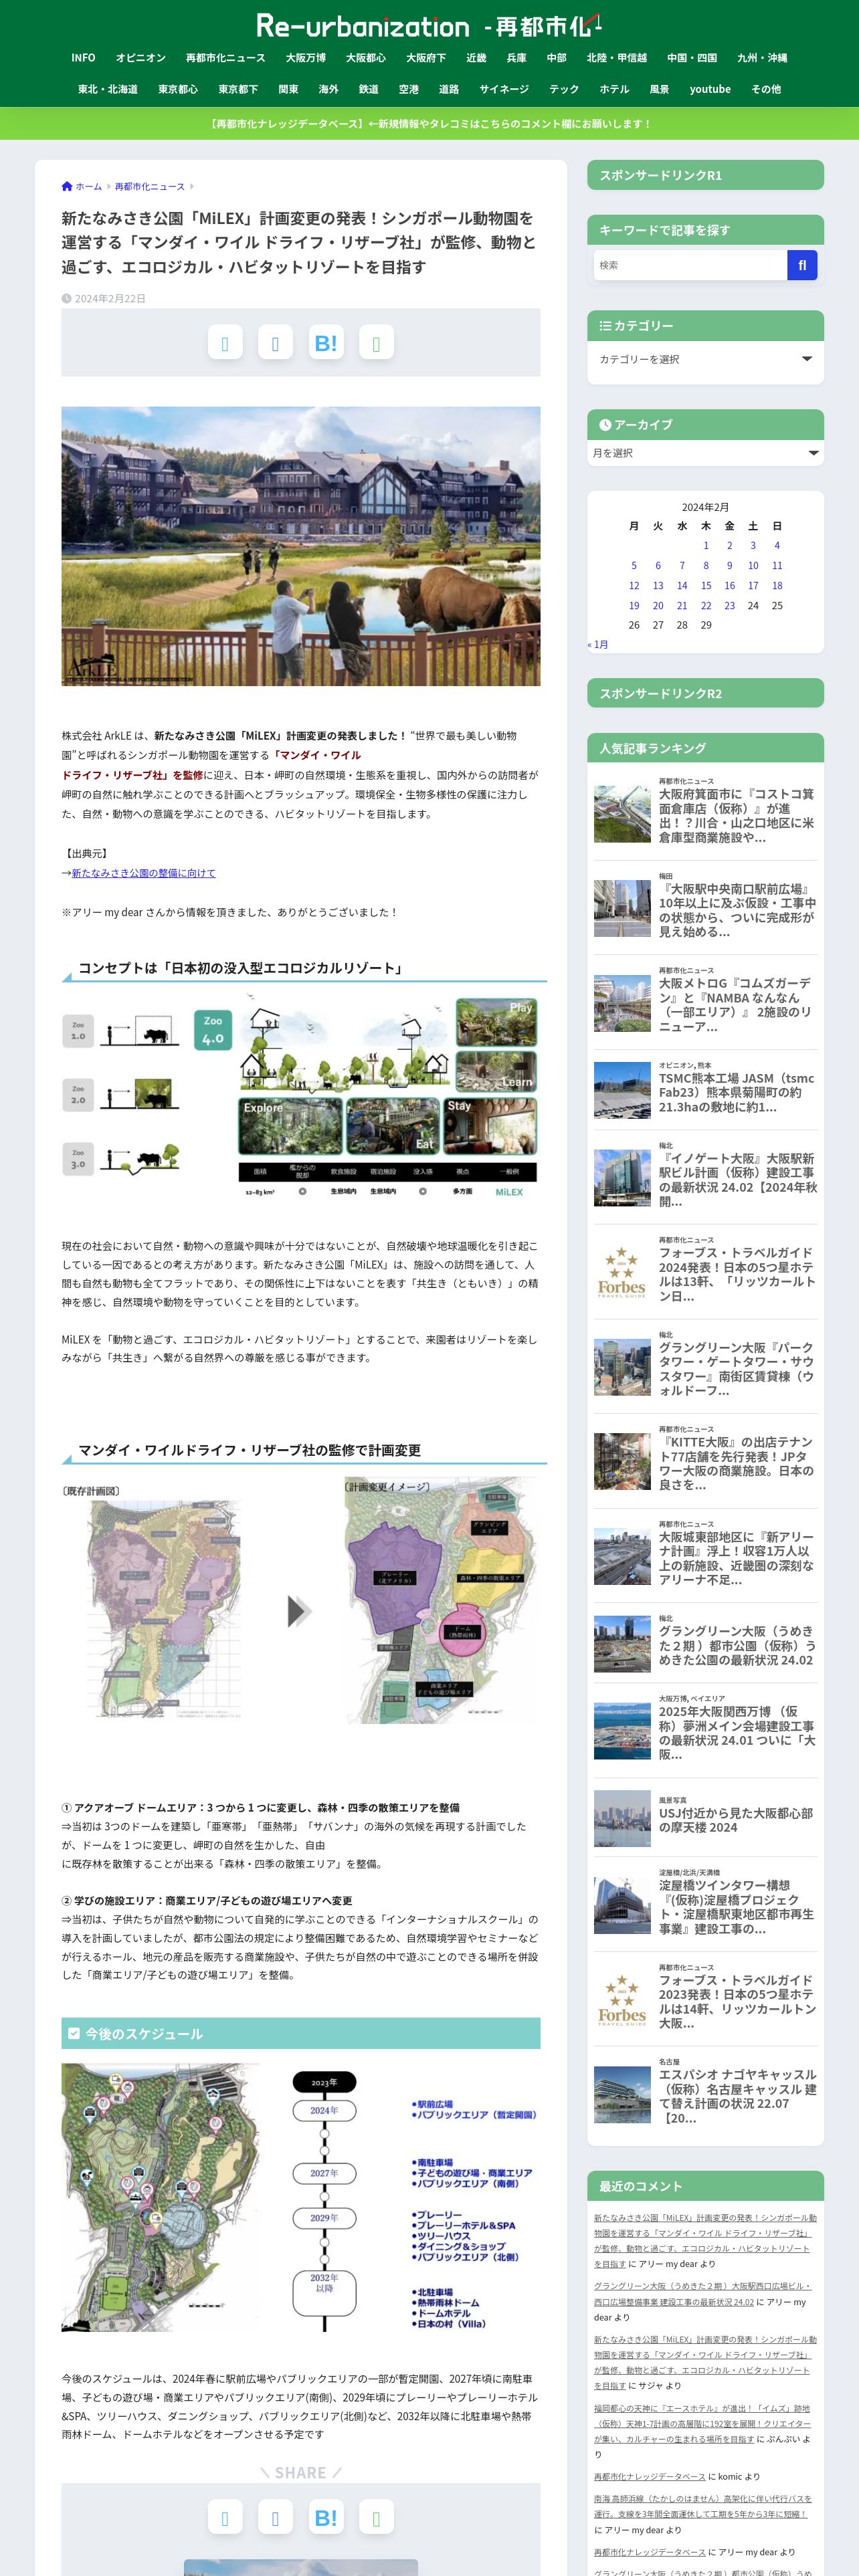
Task: Select calendar date 9
Action: pos(730,565)
